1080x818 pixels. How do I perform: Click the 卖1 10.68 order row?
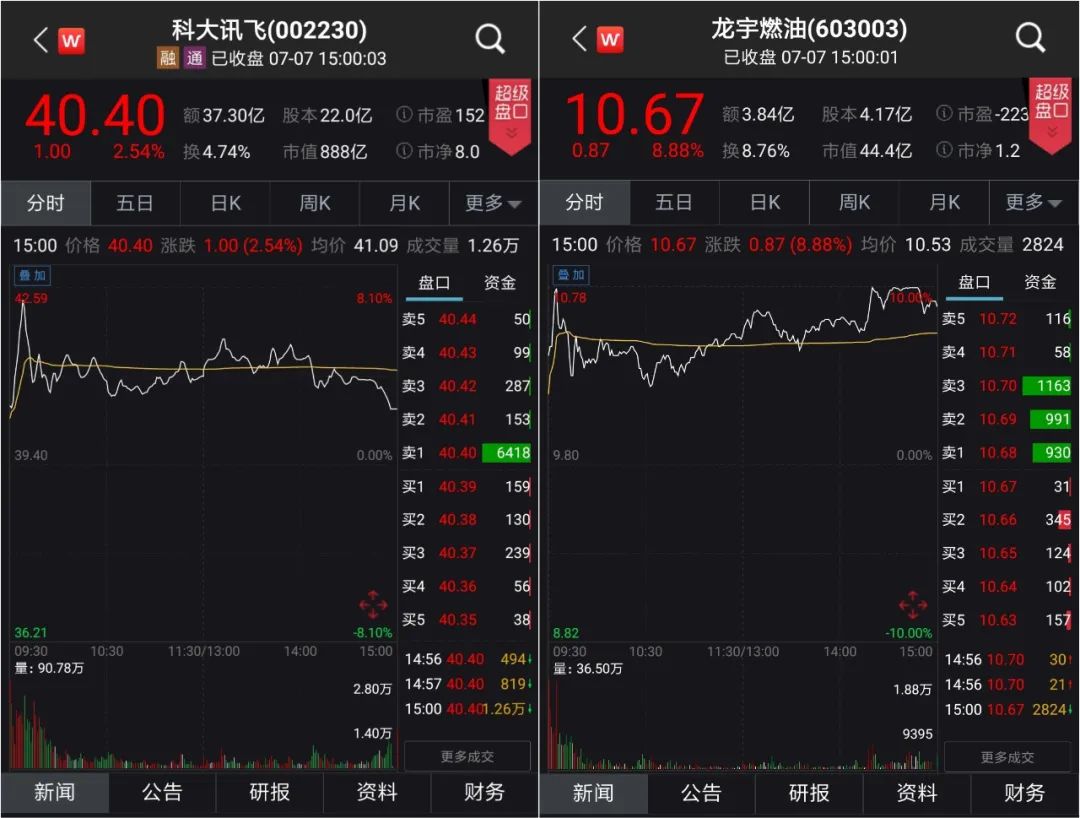(1007, 453)
